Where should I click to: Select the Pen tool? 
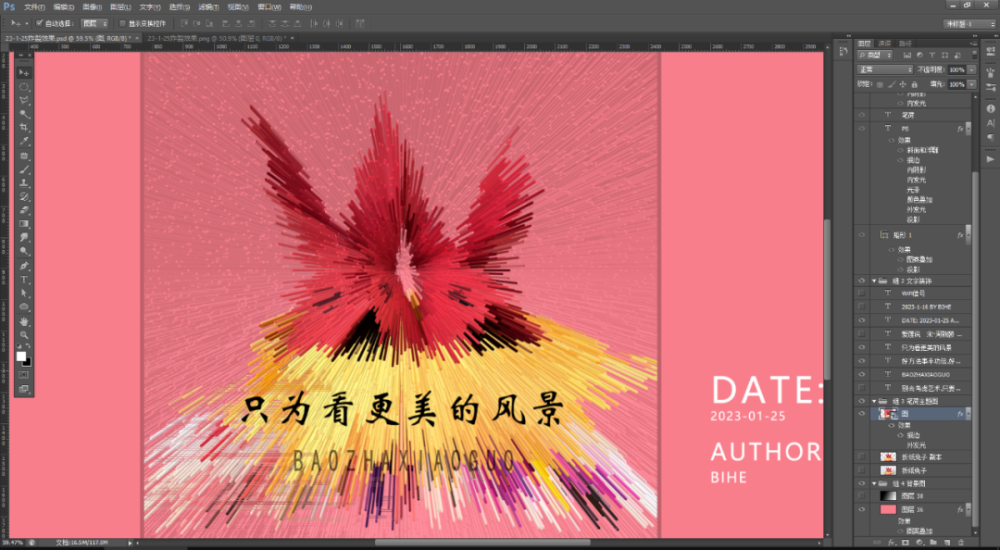(24, 265)
